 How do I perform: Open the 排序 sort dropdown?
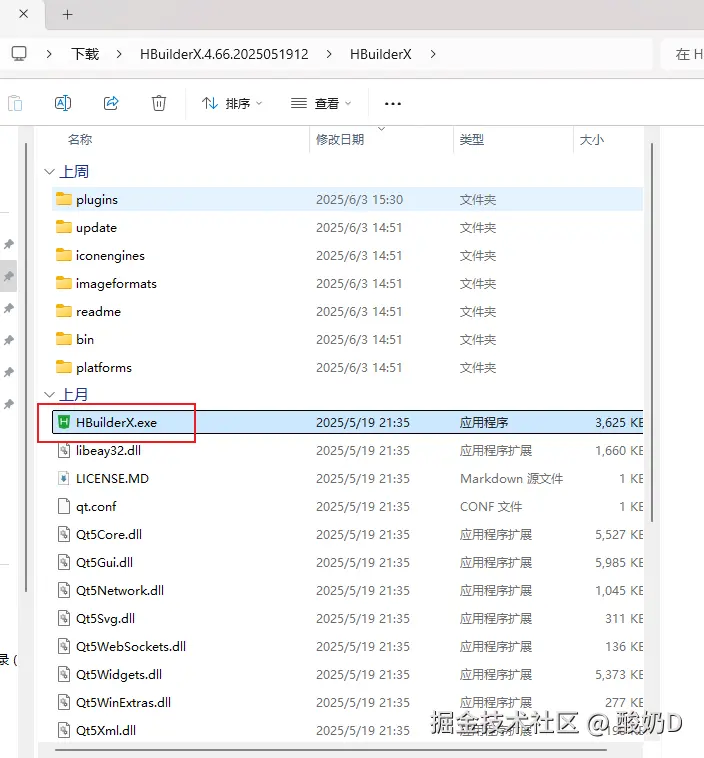click(x=232, y=103)
